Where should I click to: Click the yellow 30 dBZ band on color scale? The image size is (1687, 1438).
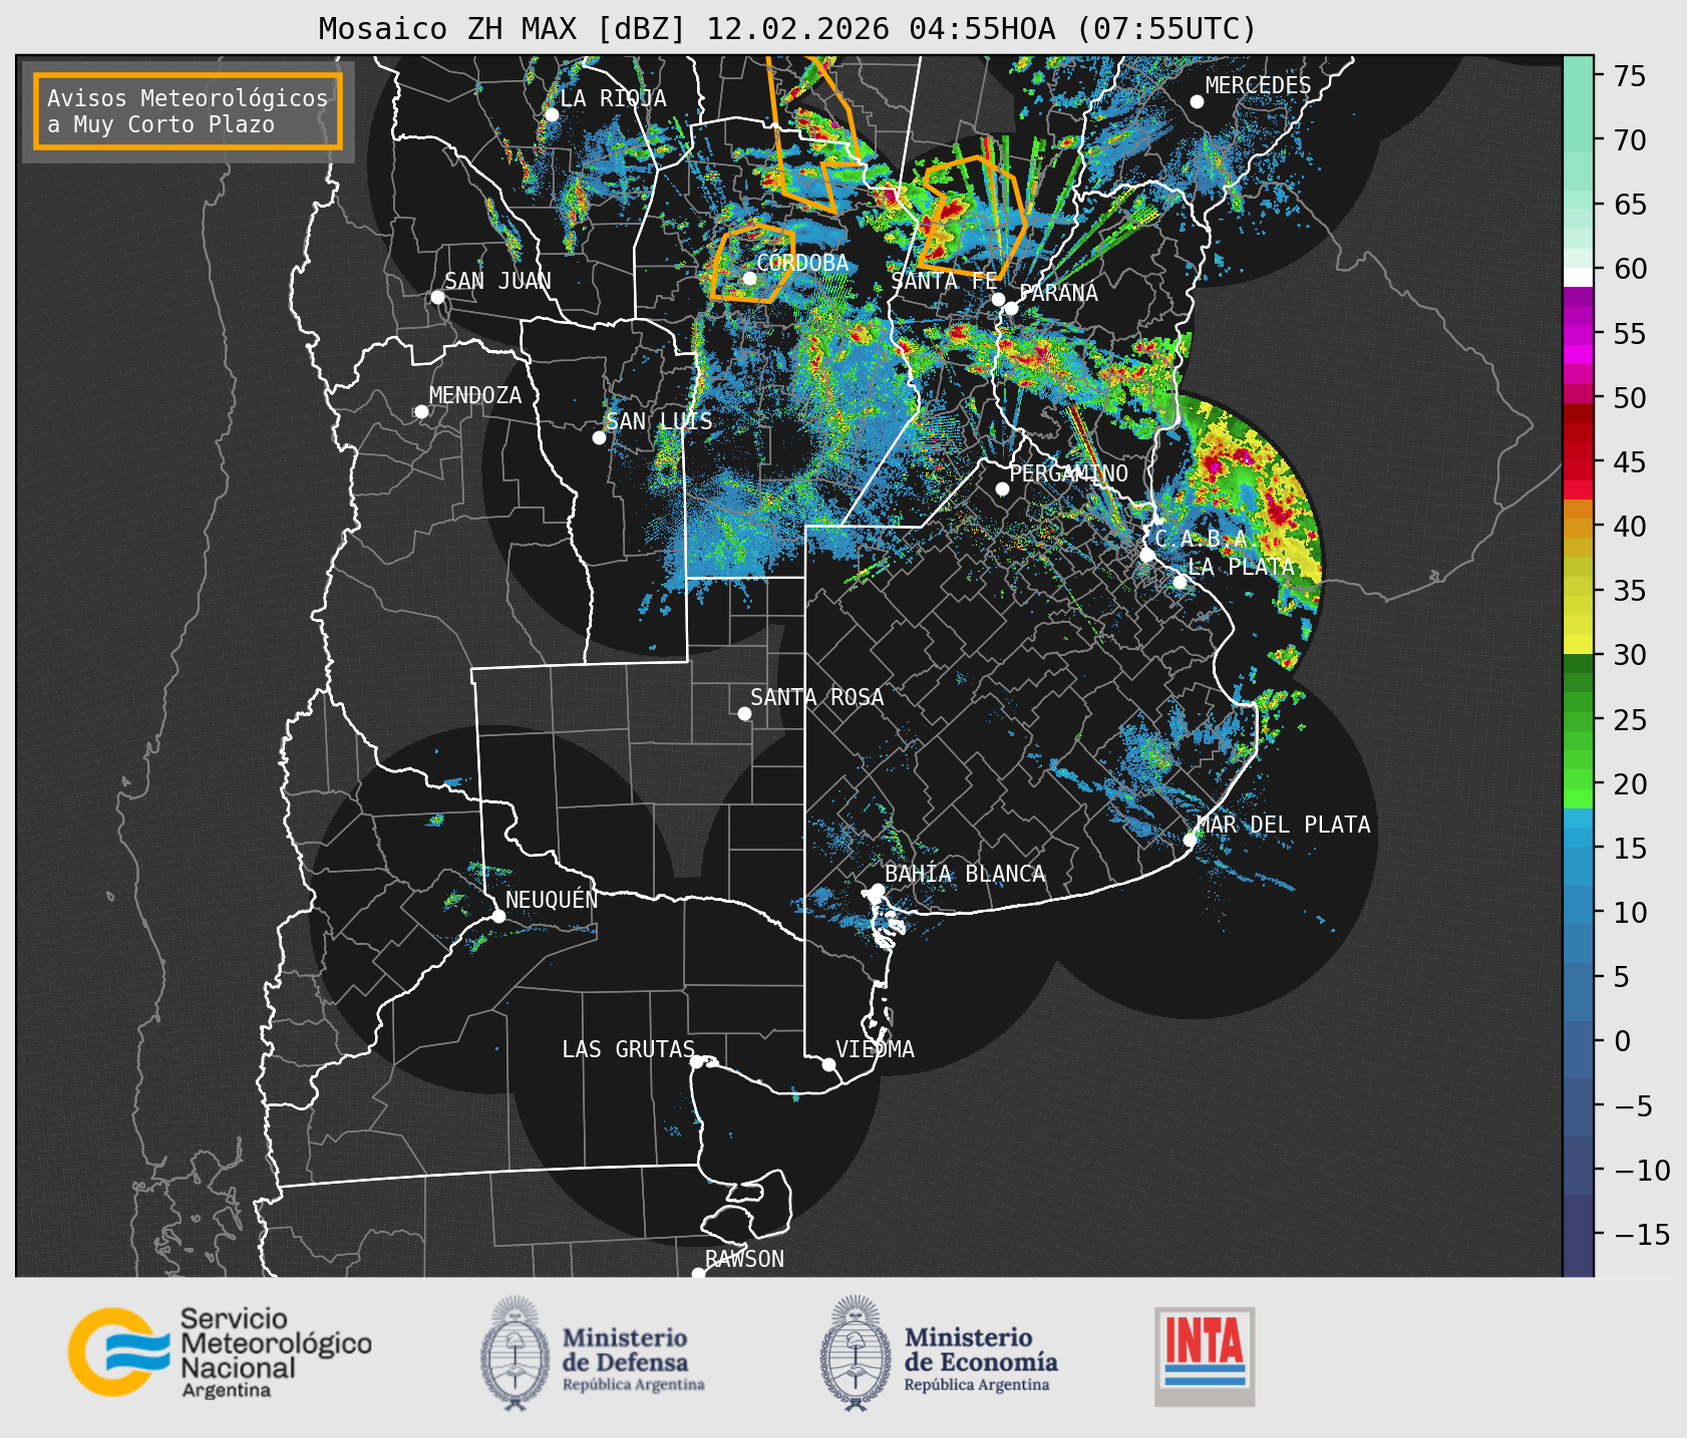(1578, 646)
